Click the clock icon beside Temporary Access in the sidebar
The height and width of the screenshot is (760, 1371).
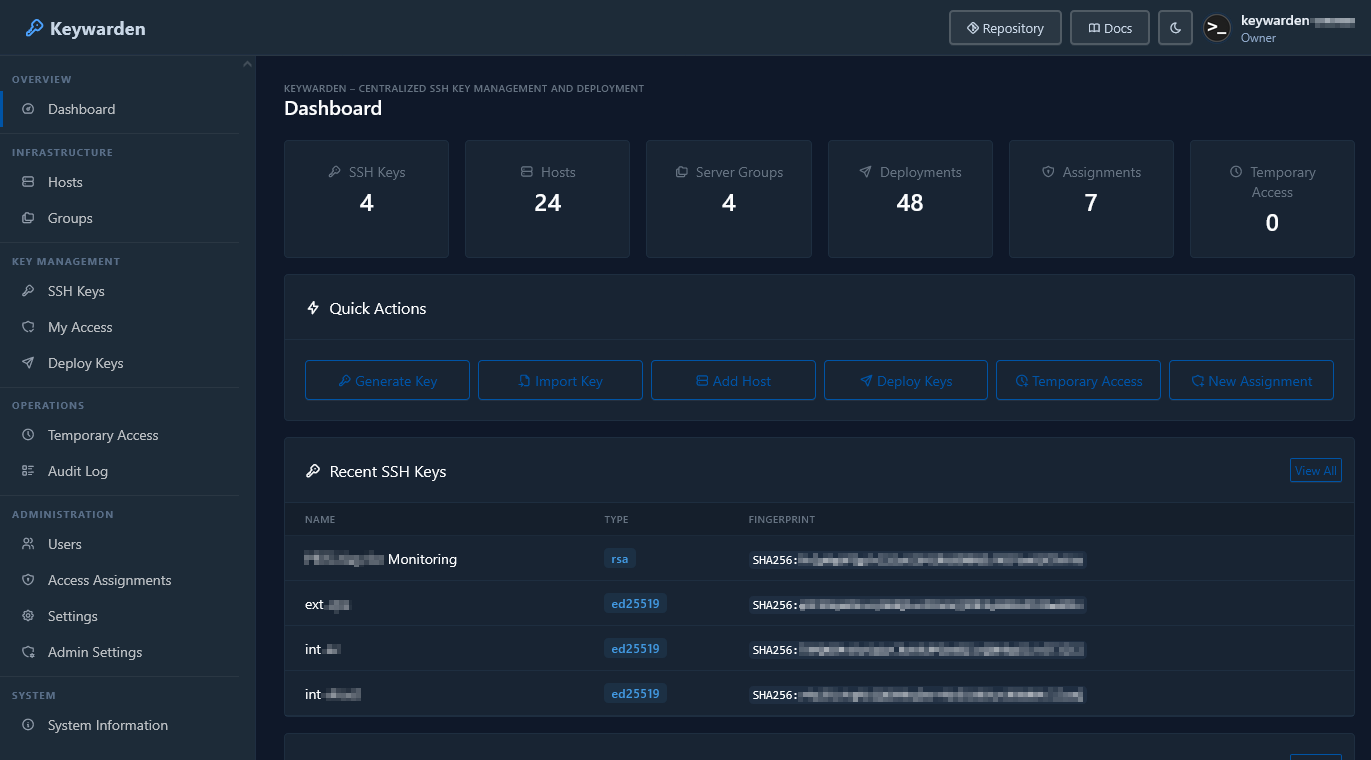click(x=28, y=435)
